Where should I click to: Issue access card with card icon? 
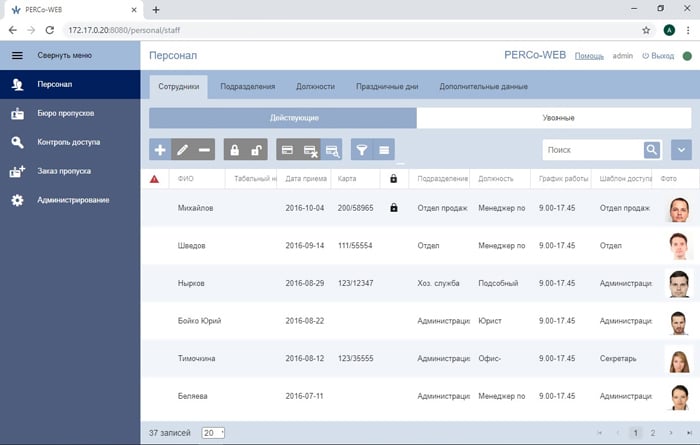[x=288, y=150]
